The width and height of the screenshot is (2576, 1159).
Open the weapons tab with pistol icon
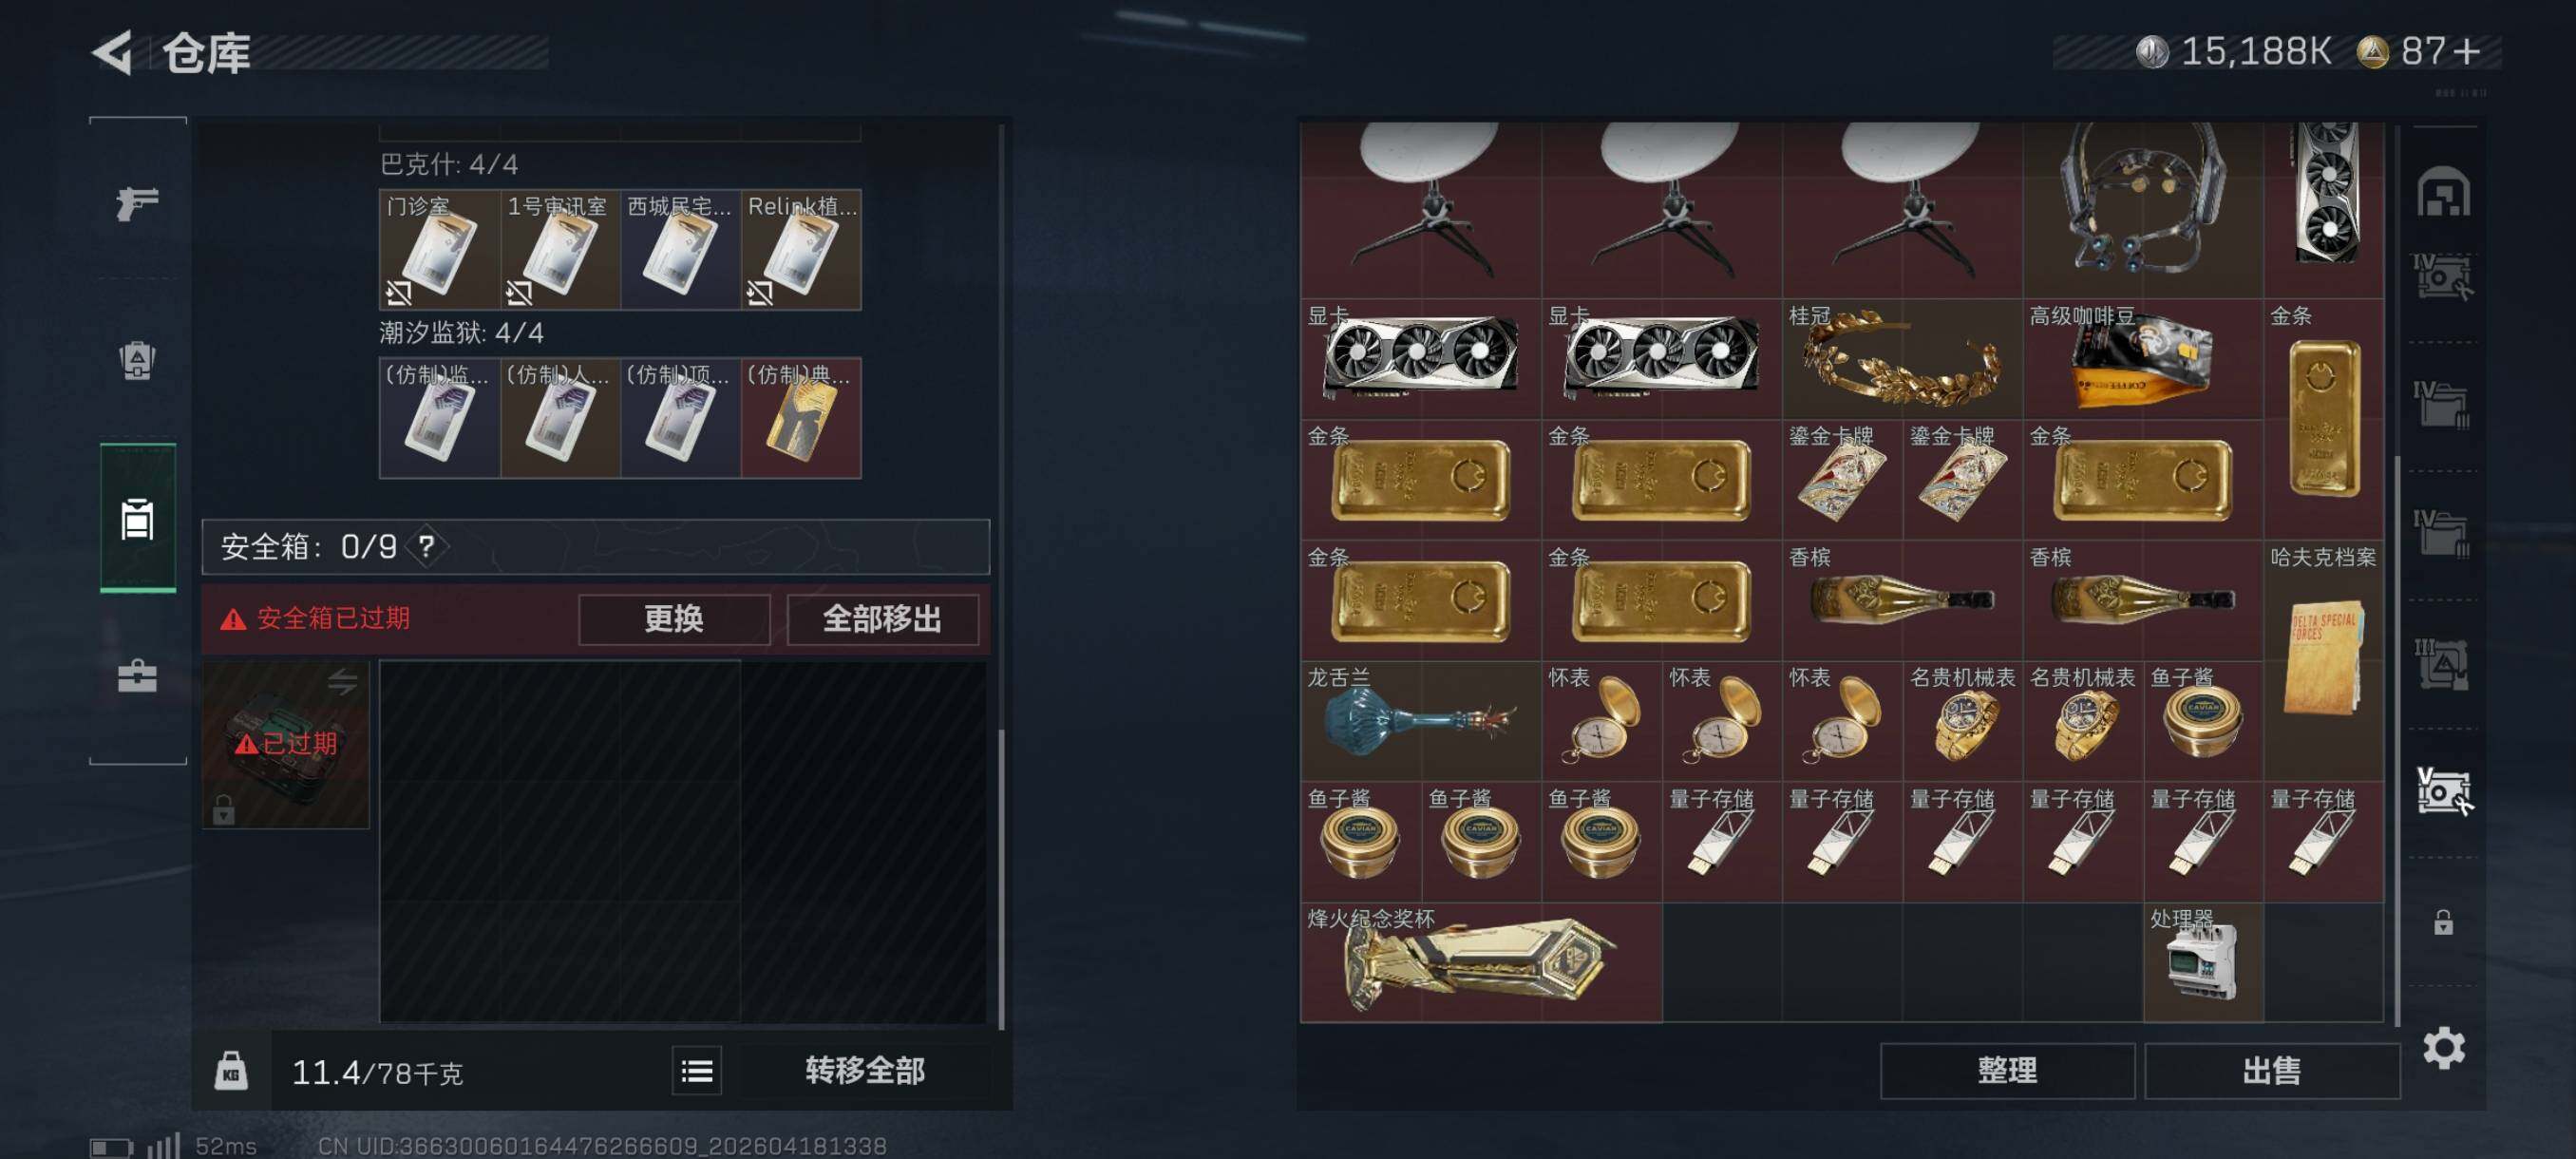(x=137, y=203)
